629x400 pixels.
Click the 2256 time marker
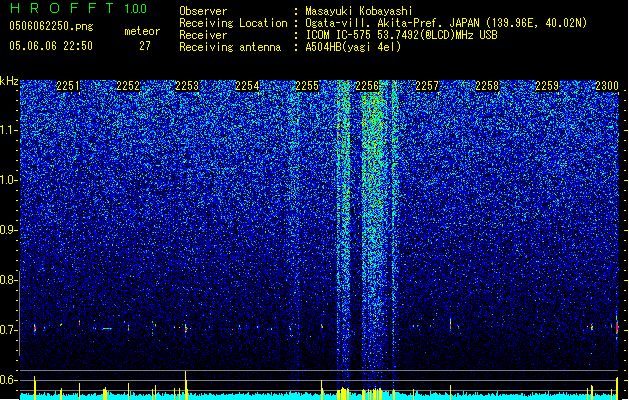click(367, 86)
